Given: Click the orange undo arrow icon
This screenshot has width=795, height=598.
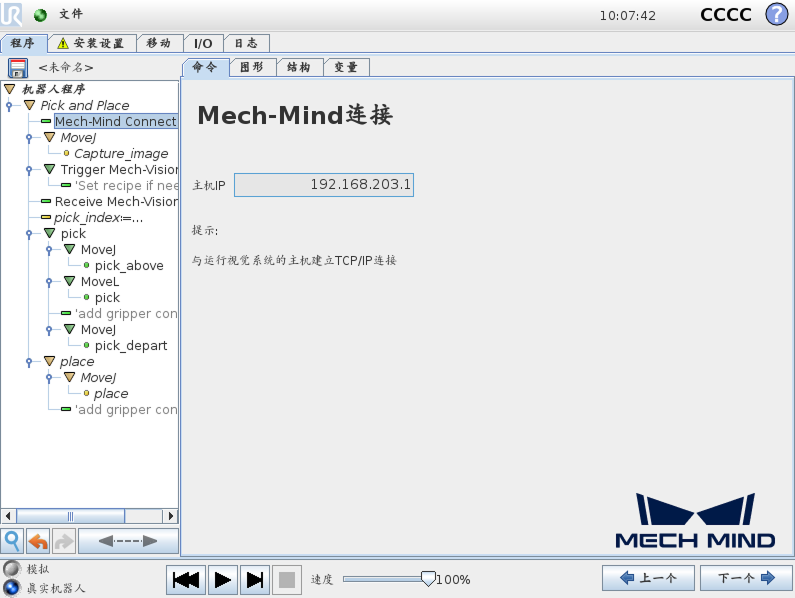Looking at the screenshot, I should tap(38, 541).
